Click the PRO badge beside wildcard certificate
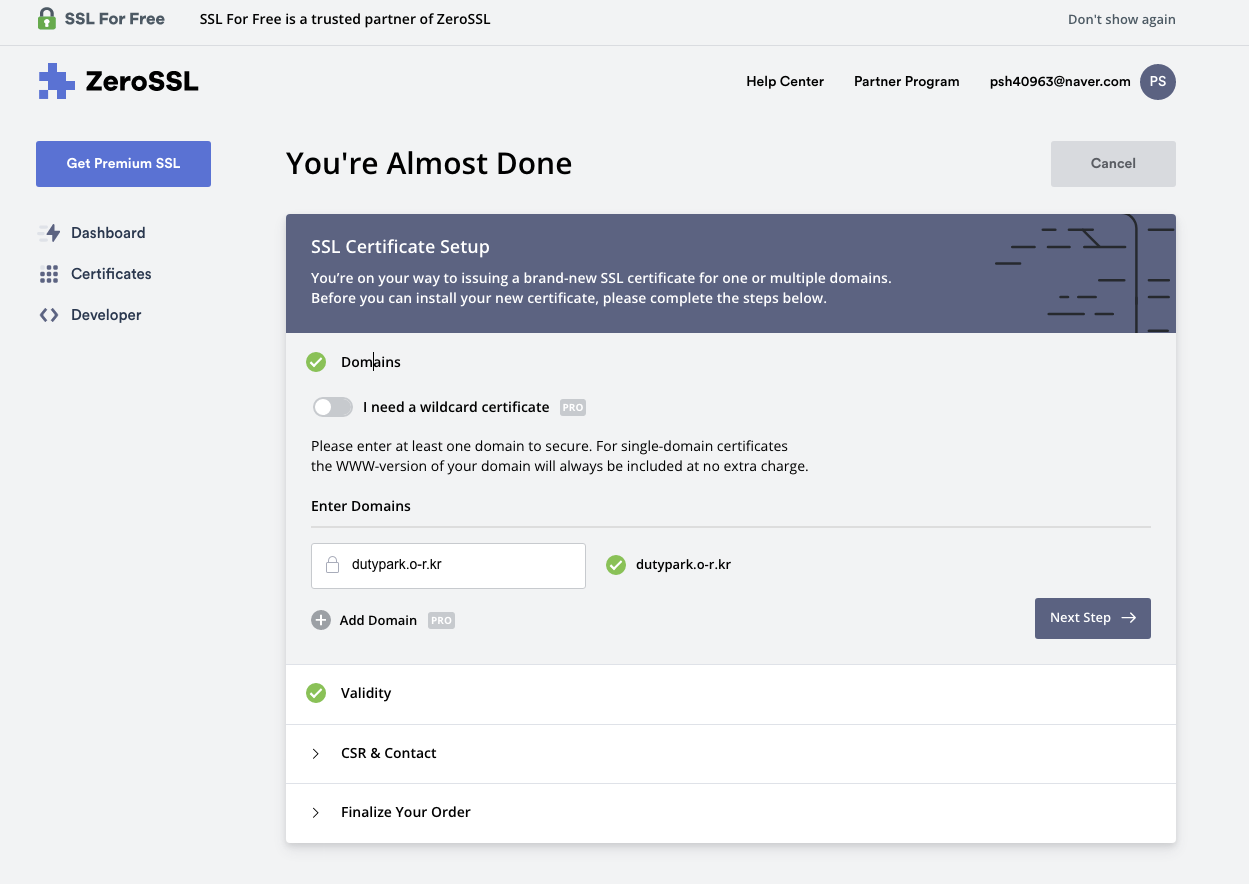 [x=573, y=407]
